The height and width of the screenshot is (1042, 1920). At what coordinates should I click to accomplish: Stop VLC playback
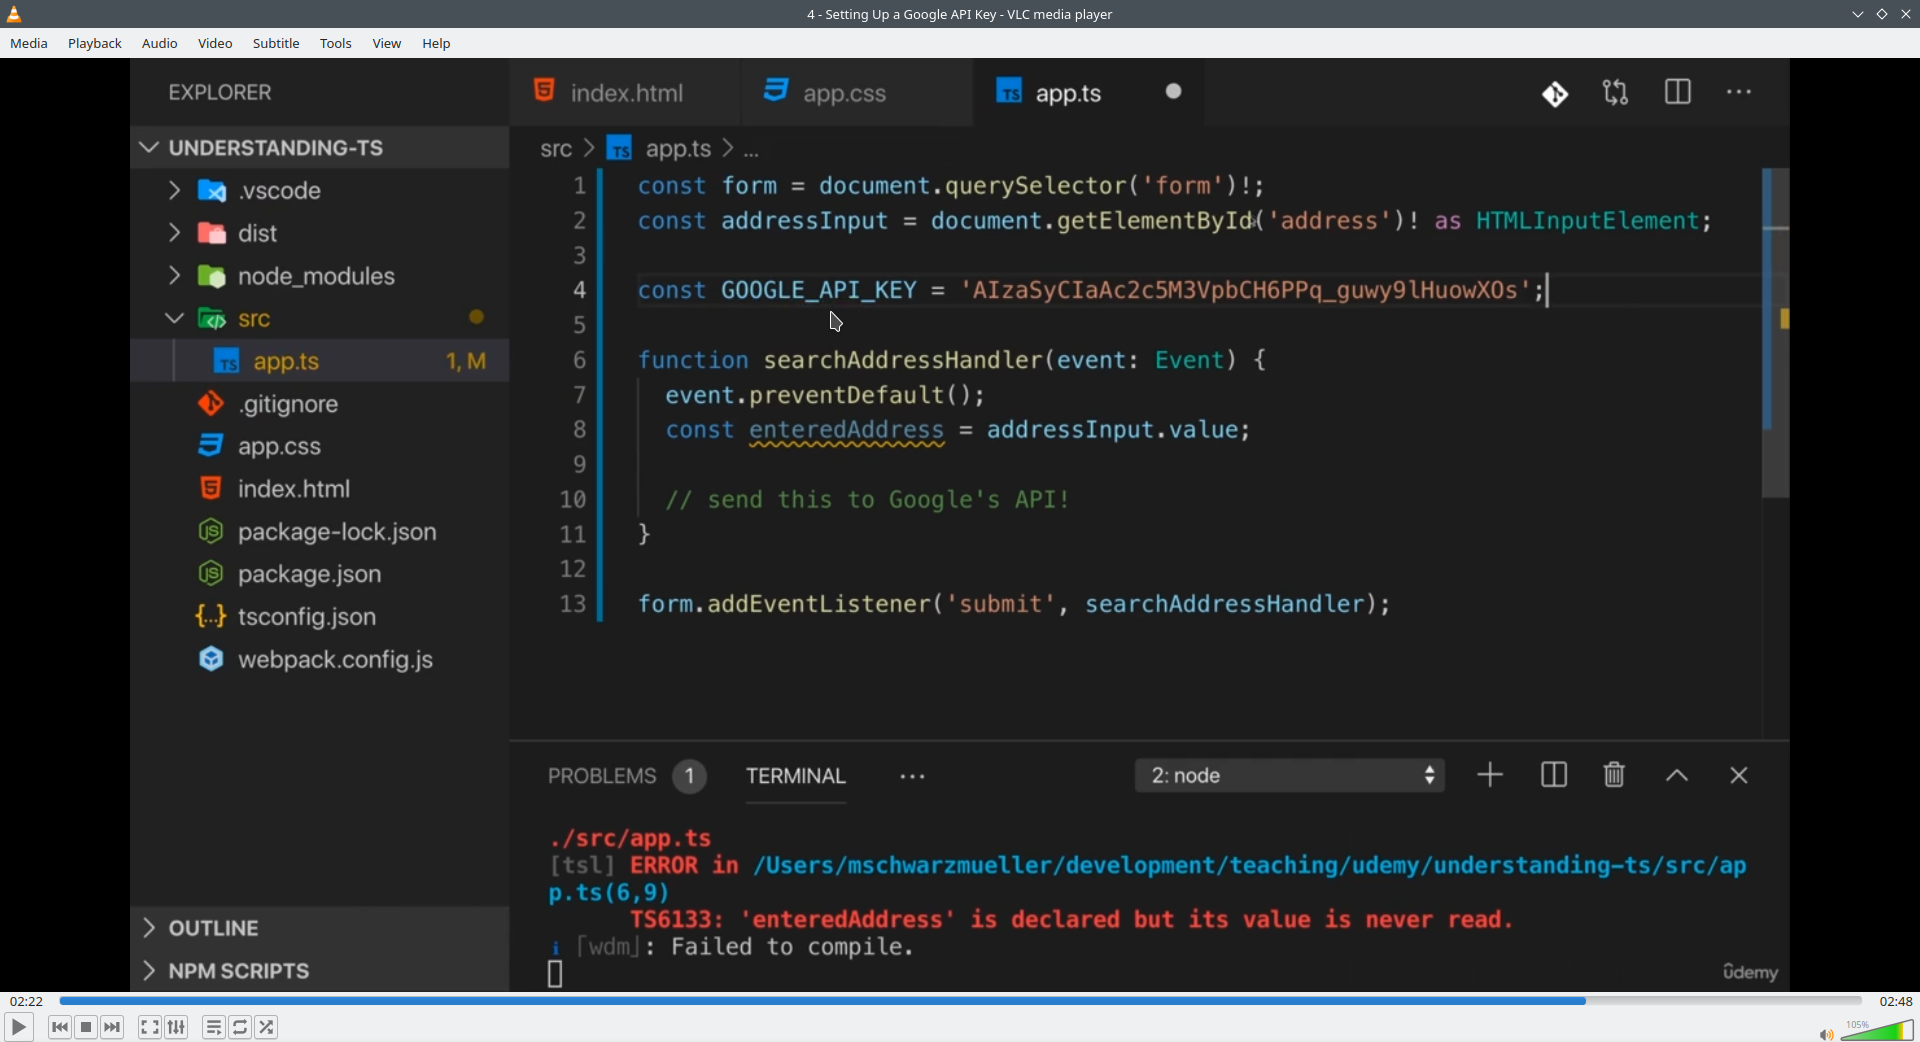[87, 1027]
